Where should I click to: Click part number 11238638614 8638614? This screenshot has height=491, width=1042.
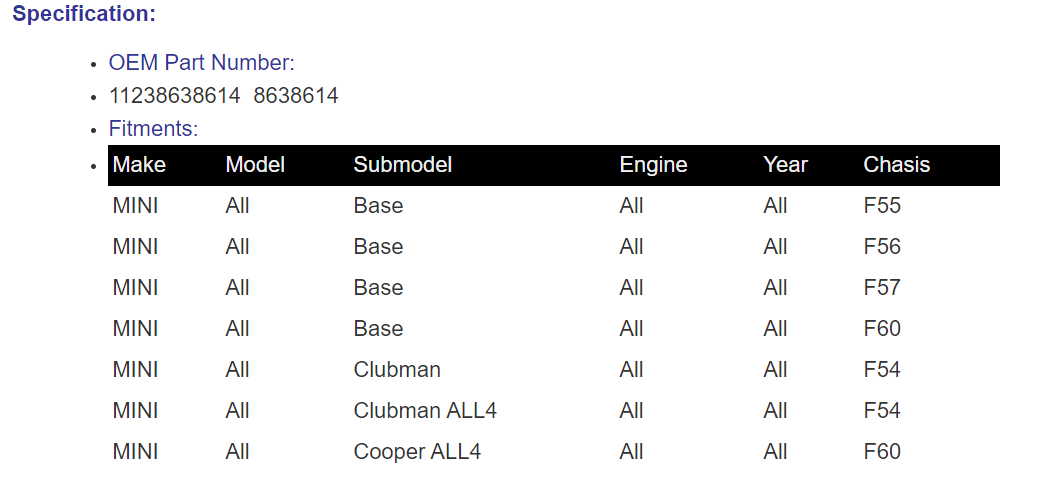click(x=223, y=96)
